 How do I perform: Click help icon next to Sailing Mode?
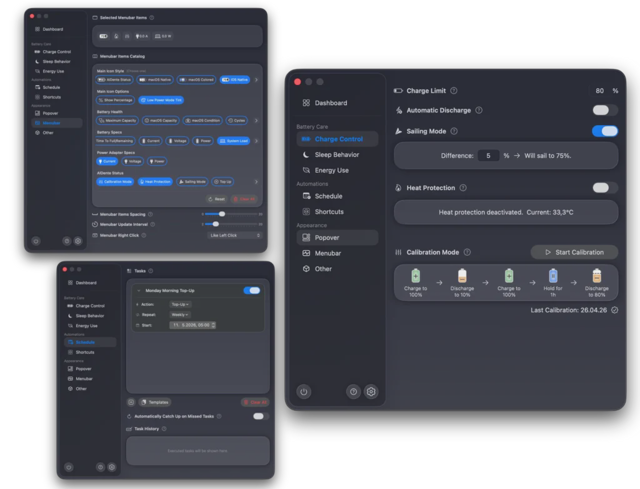point(454,131)
